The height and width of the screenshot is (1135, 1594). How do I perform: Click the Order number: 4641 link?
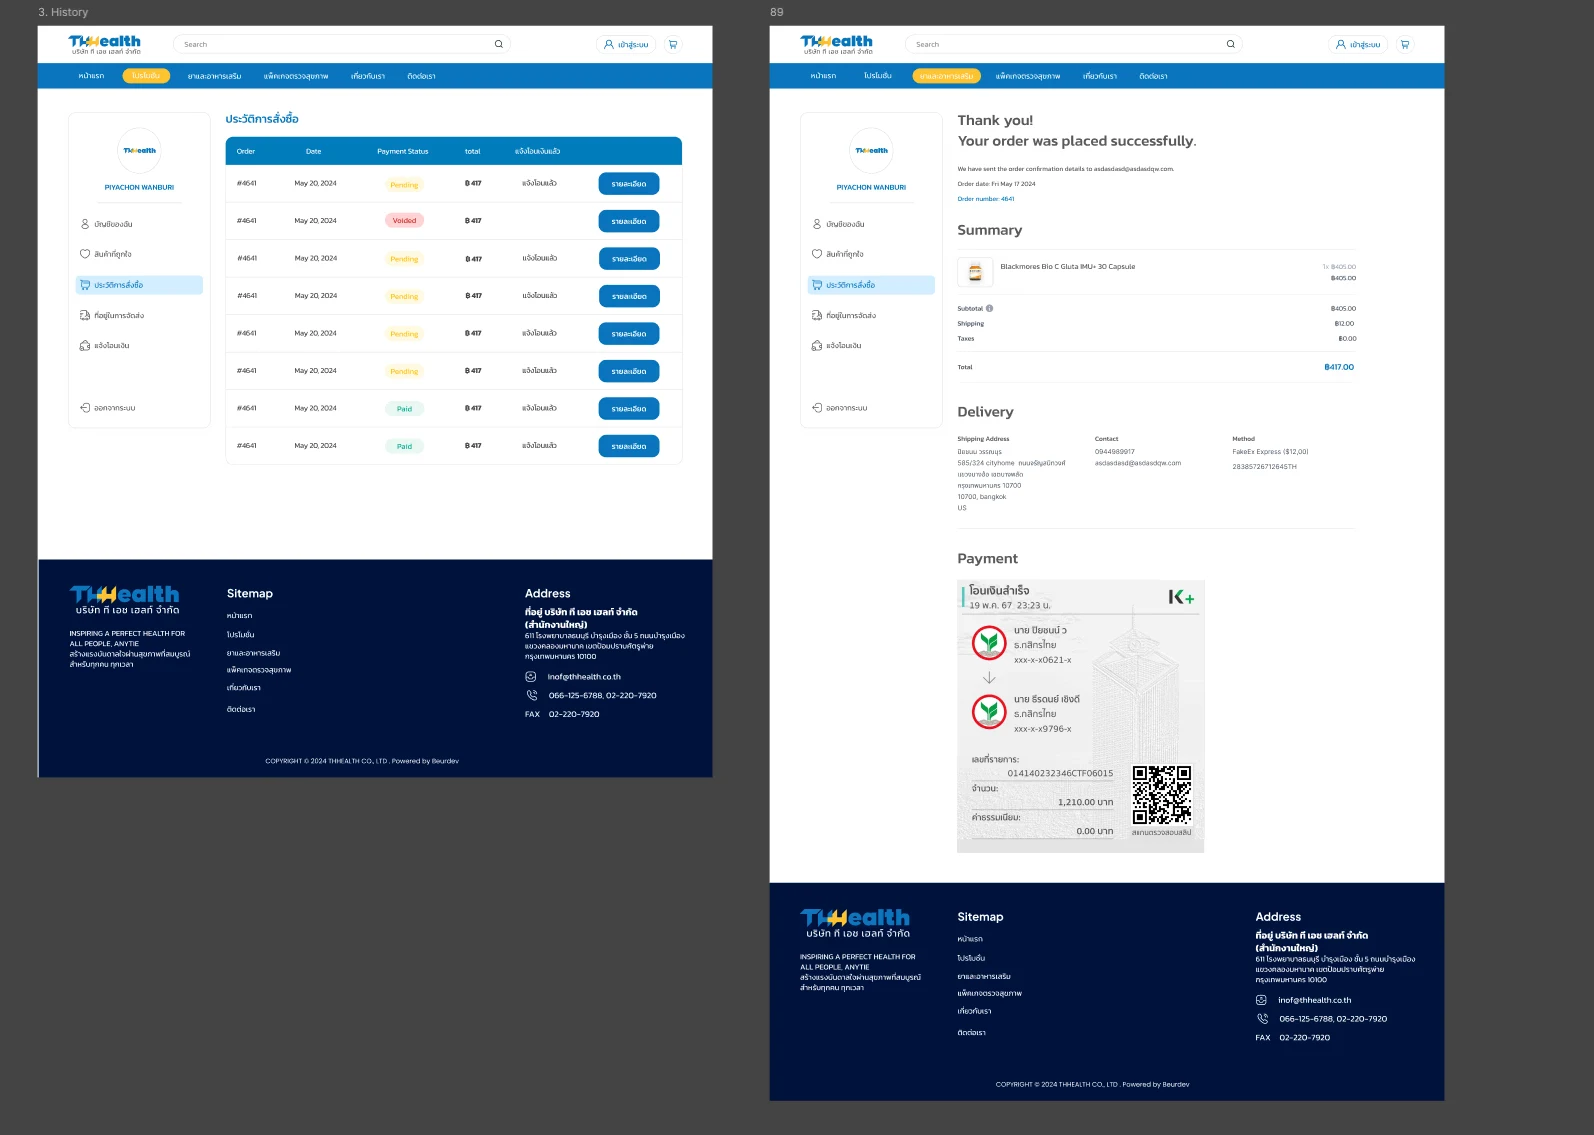[x=986, y=199]
